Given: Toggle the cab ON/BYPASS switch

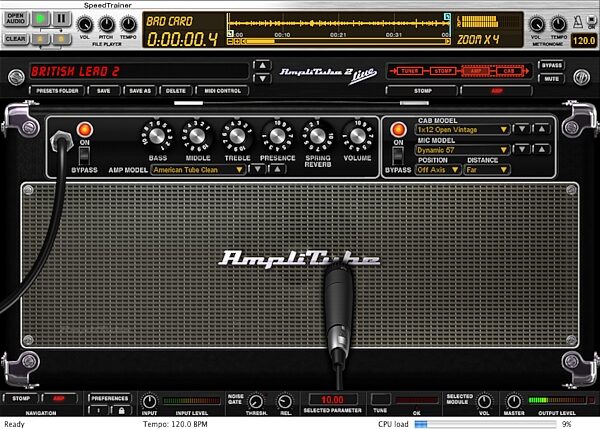Looking at the screenshot, I should [398, 156].
